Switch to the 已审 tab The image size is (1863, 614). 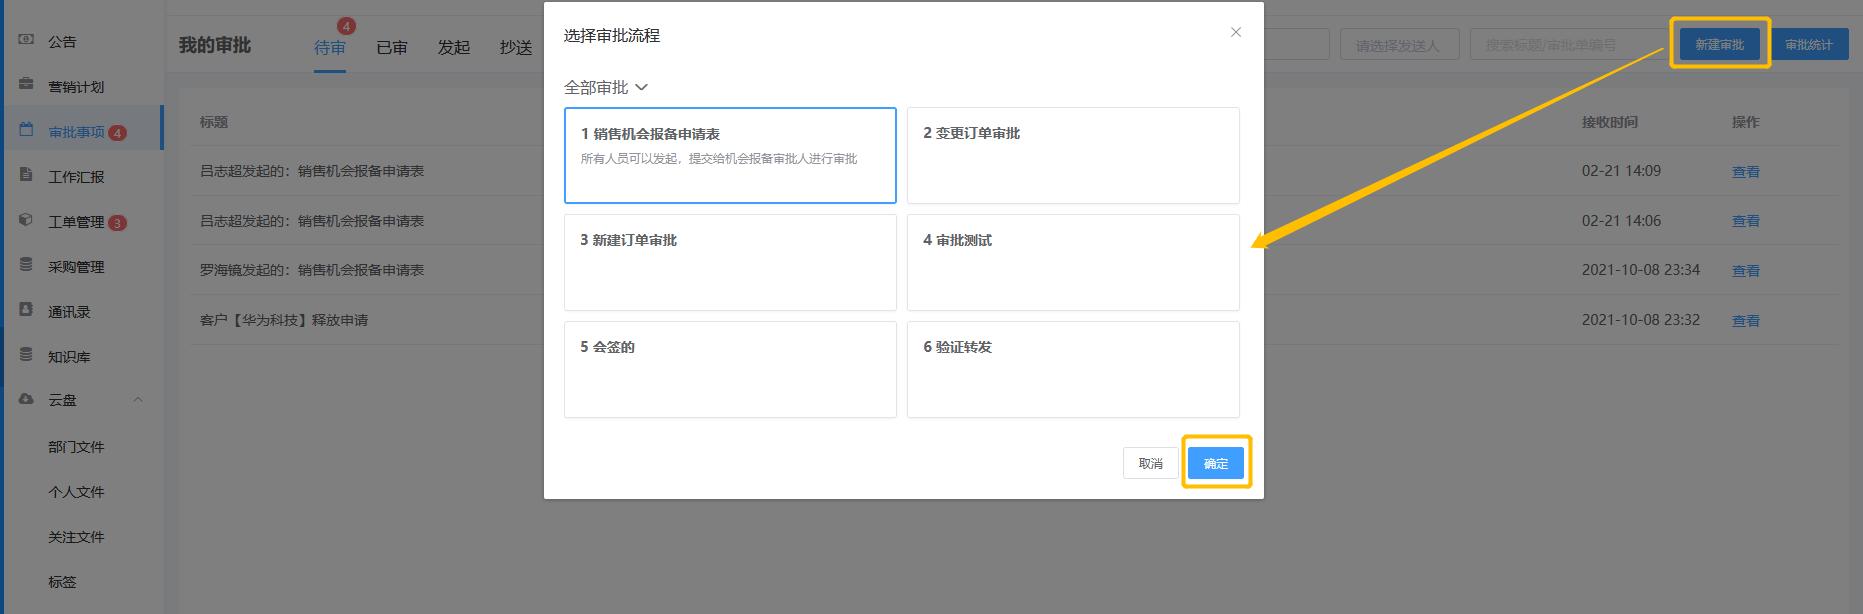tap(391, 48)
